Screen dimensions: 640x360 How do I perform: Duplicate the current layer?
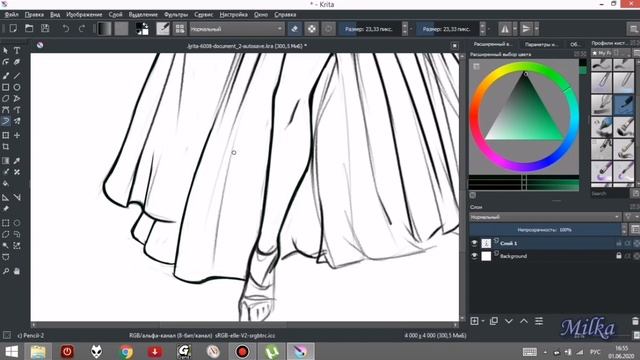point(494,321)
